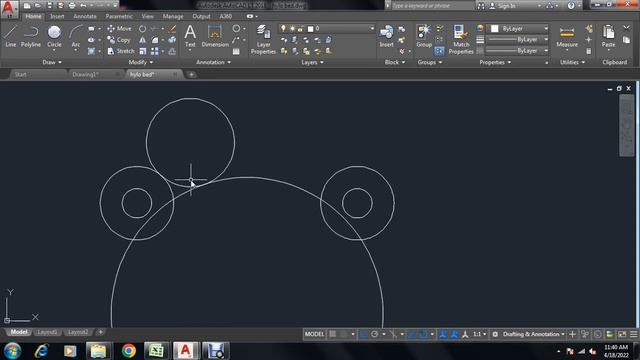Click the Cut icon in Clipboard panel

click(627, 28)
